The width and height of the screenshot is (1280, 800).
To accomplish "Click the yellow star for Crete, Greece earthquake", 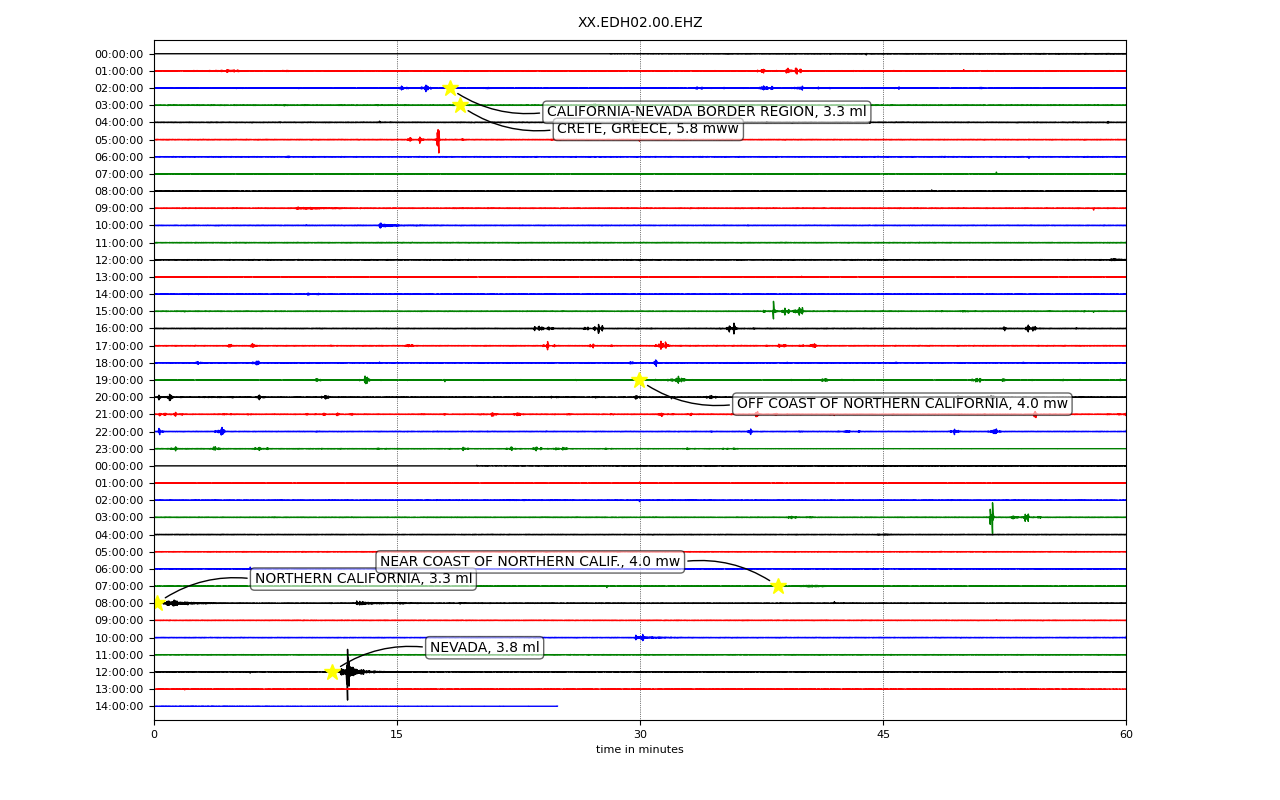I will [x=460, y=105].
